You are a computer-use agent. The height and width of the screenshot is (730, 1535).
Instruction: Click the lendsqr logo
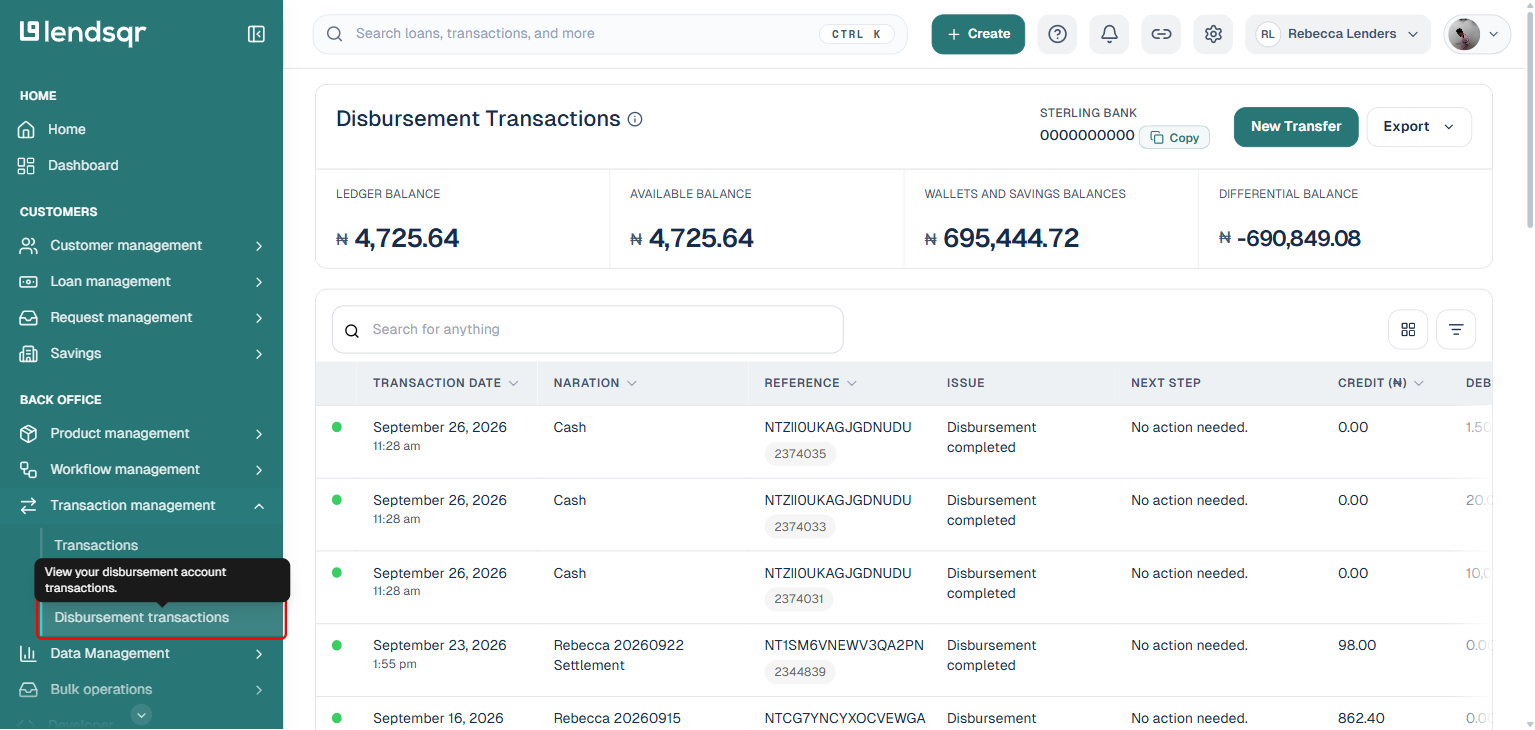83,33
